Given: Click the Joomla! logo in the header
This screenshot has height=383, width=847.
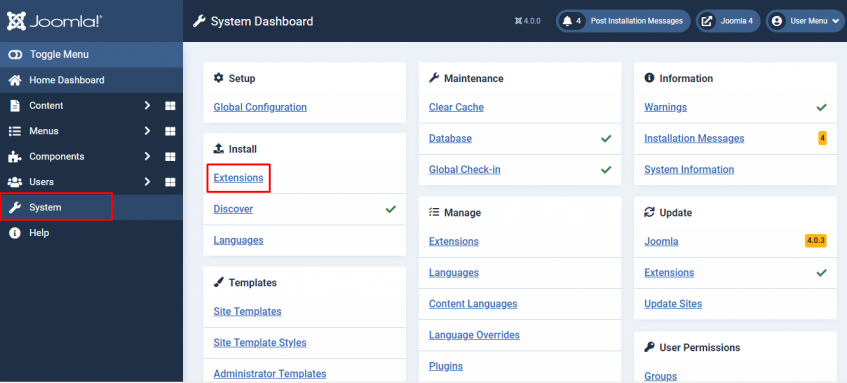Looking at the screenshot, I should pos(54,21).
